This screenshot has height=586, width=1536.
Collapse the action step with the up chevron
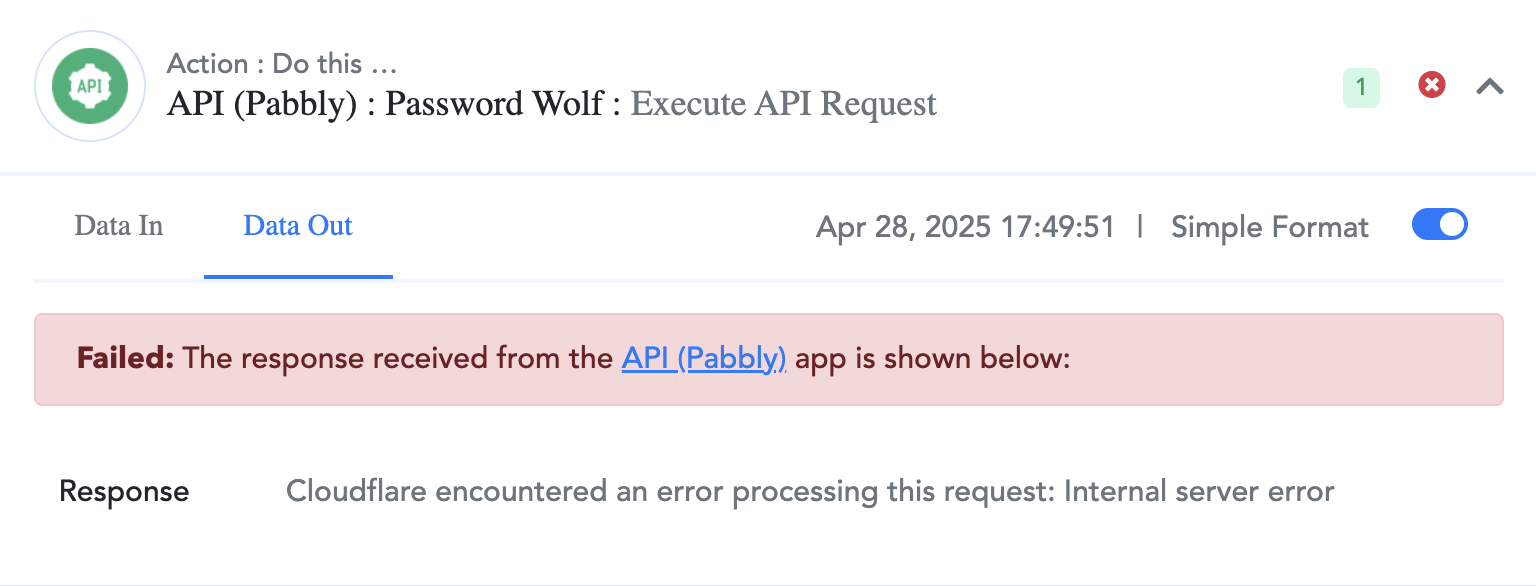point(1490,87)
